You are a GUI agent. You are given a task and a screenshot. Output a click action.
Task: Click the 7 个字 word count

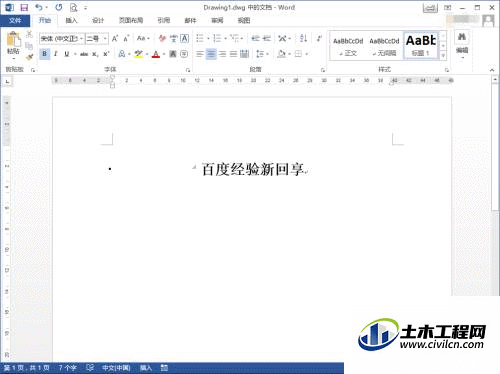pos(68,368)
